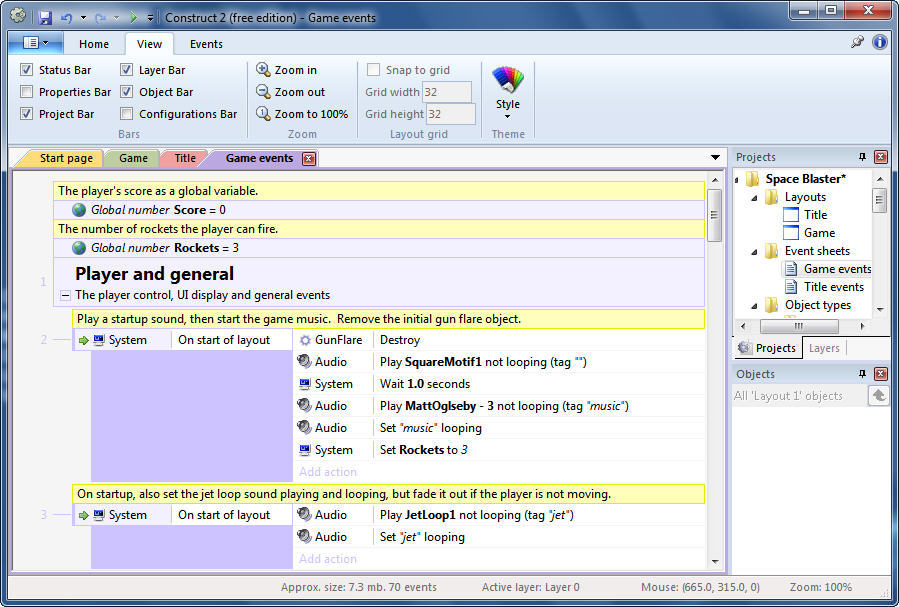
Task: Click the Grid height input field
Action: pos(451,113)
